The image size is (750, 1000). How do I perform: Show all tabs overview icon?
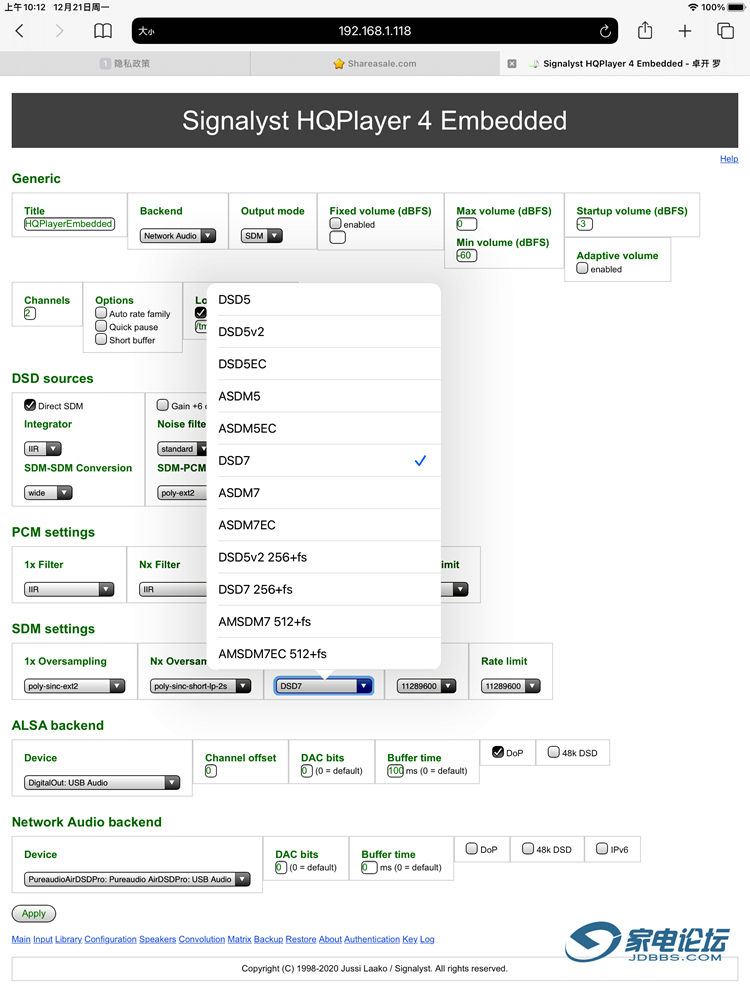click(x=725, y=31)
